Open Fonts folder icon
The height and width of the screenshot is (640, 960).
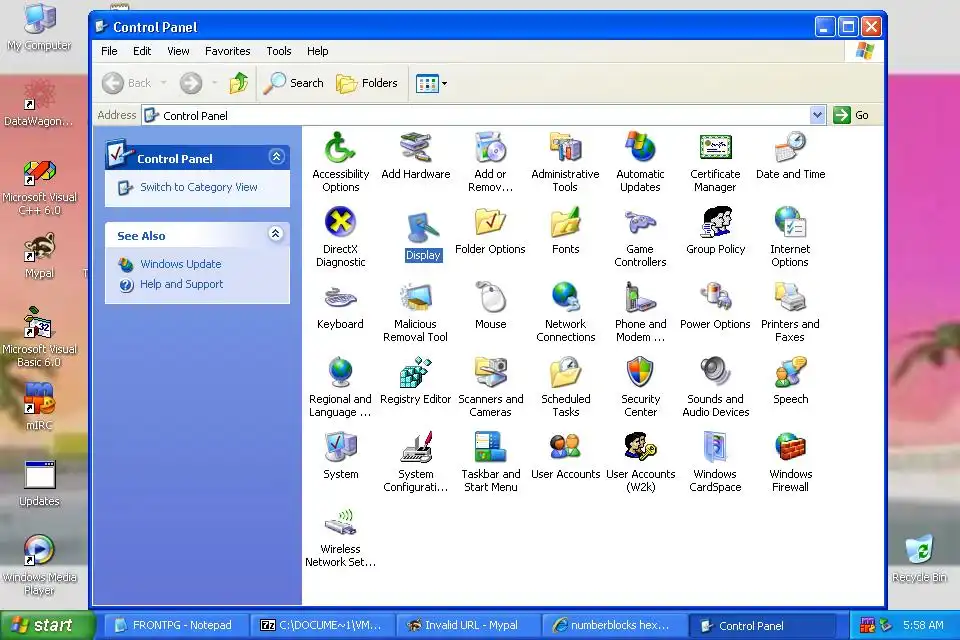(x=565, y=222)
